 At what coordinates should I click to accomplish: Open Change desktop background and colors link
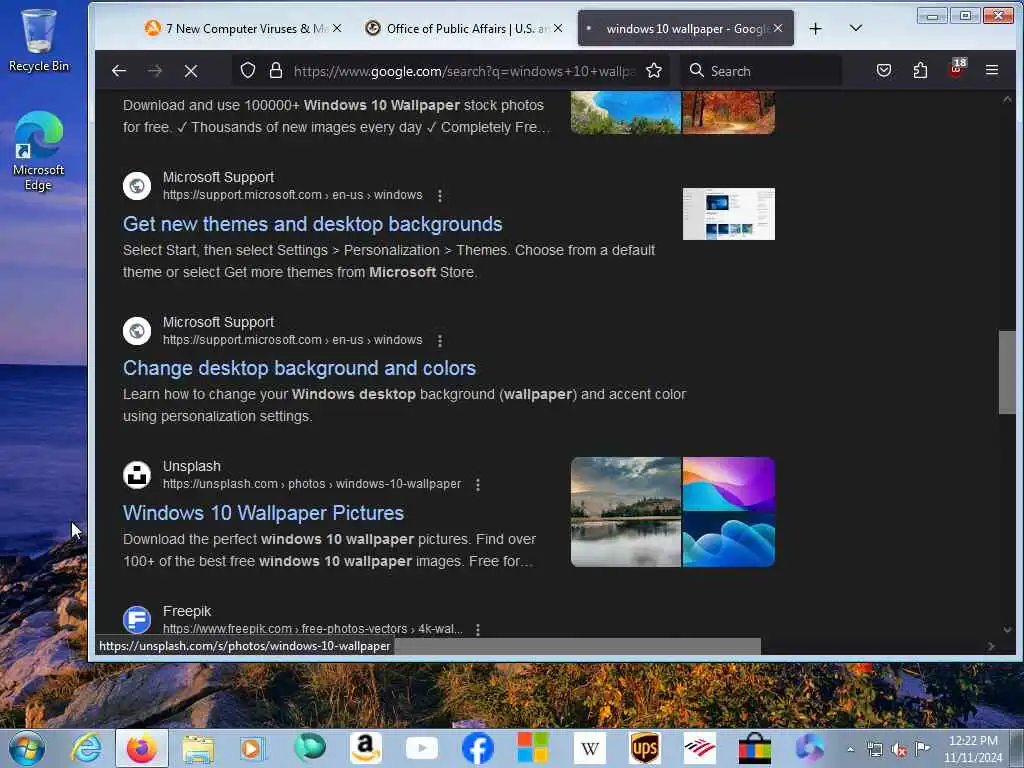pos(299,368)
